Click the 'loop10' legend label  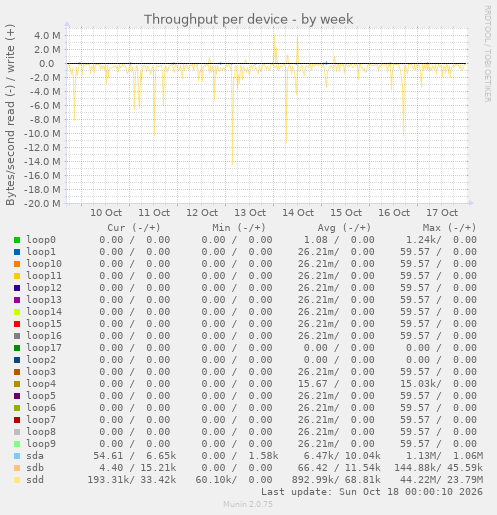44,264
